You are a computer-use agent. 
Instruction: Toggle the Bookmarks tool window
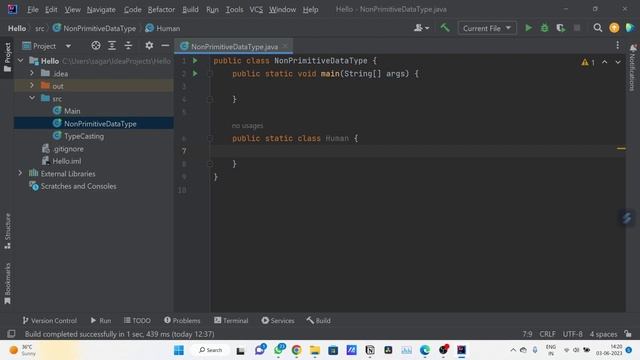[x=7, y=283]
